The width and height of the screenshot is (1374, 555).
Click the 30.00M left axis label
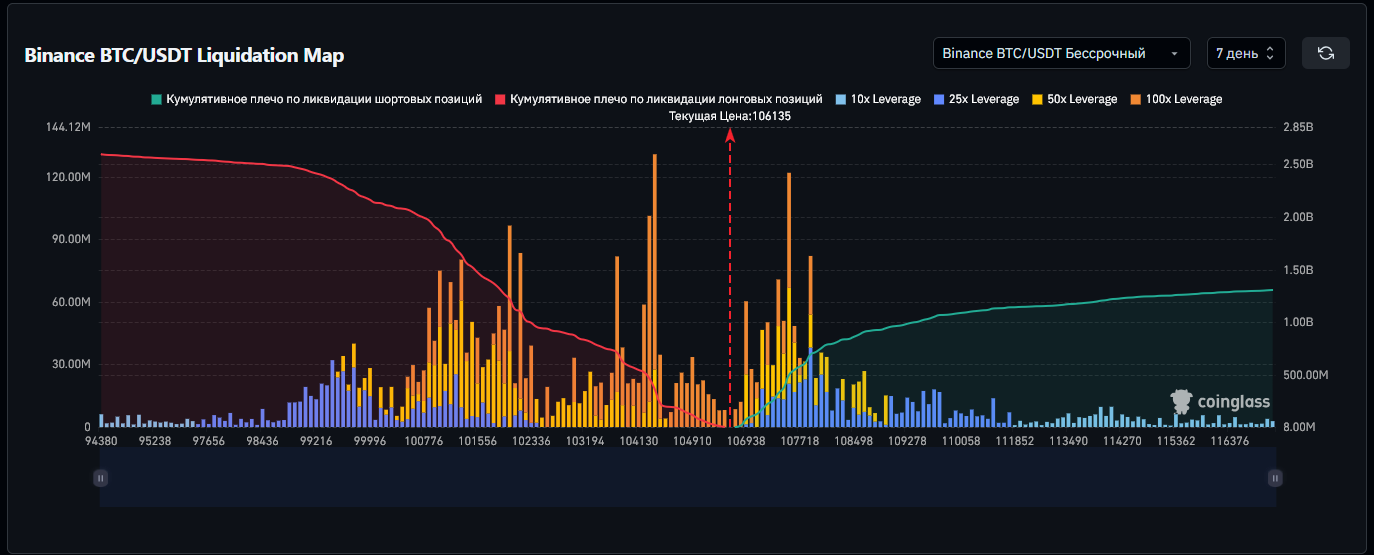click(72, 364)
